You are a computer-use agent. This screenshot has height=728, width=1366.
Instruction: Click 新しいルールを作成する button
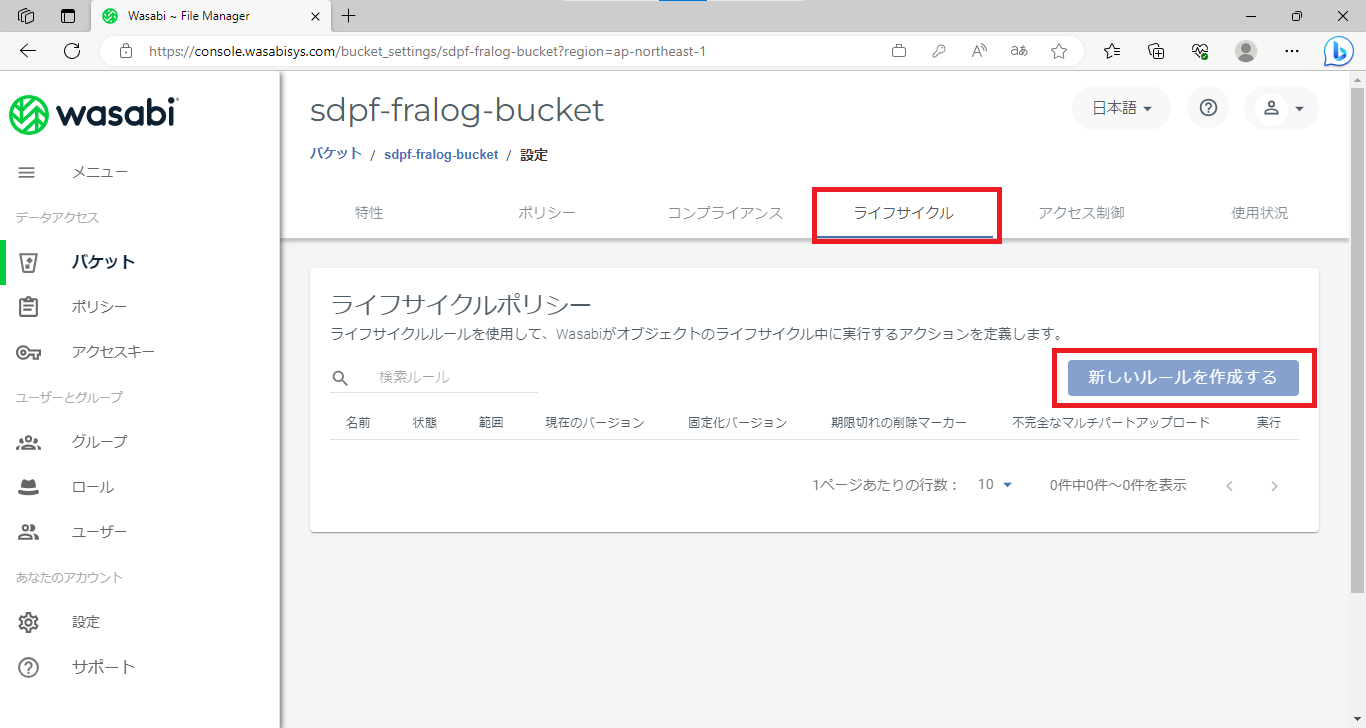1183,378
